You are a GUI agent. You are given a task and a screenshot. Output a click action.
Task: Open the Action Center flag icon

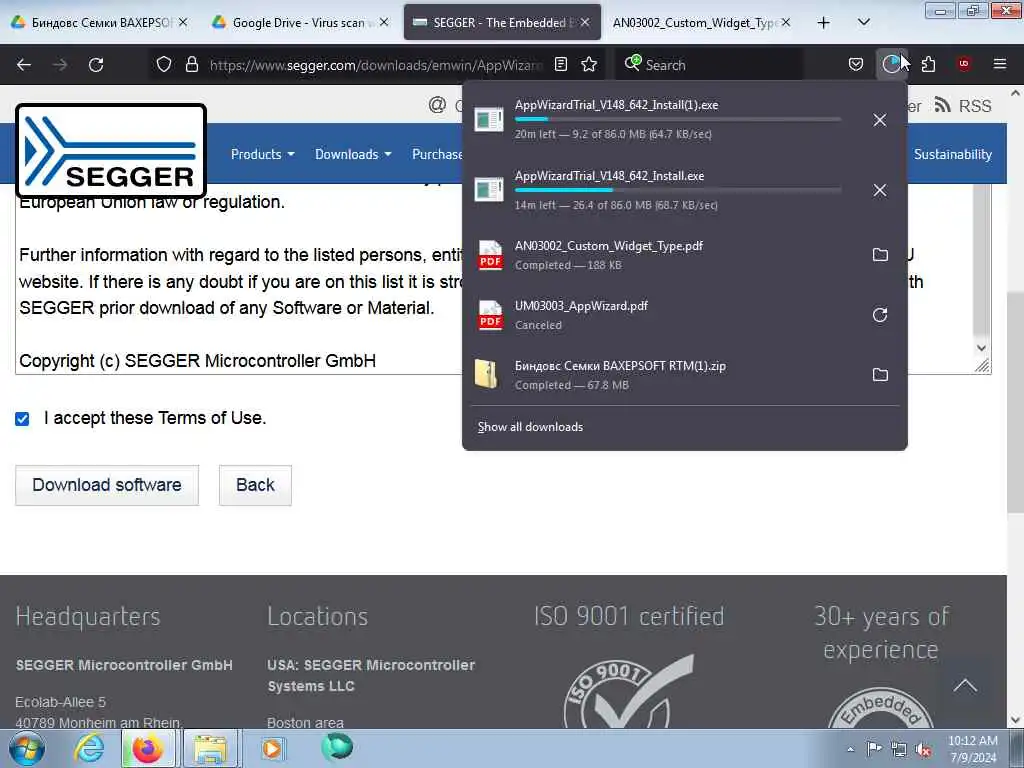pyautogui.click(x=874, y=748)
